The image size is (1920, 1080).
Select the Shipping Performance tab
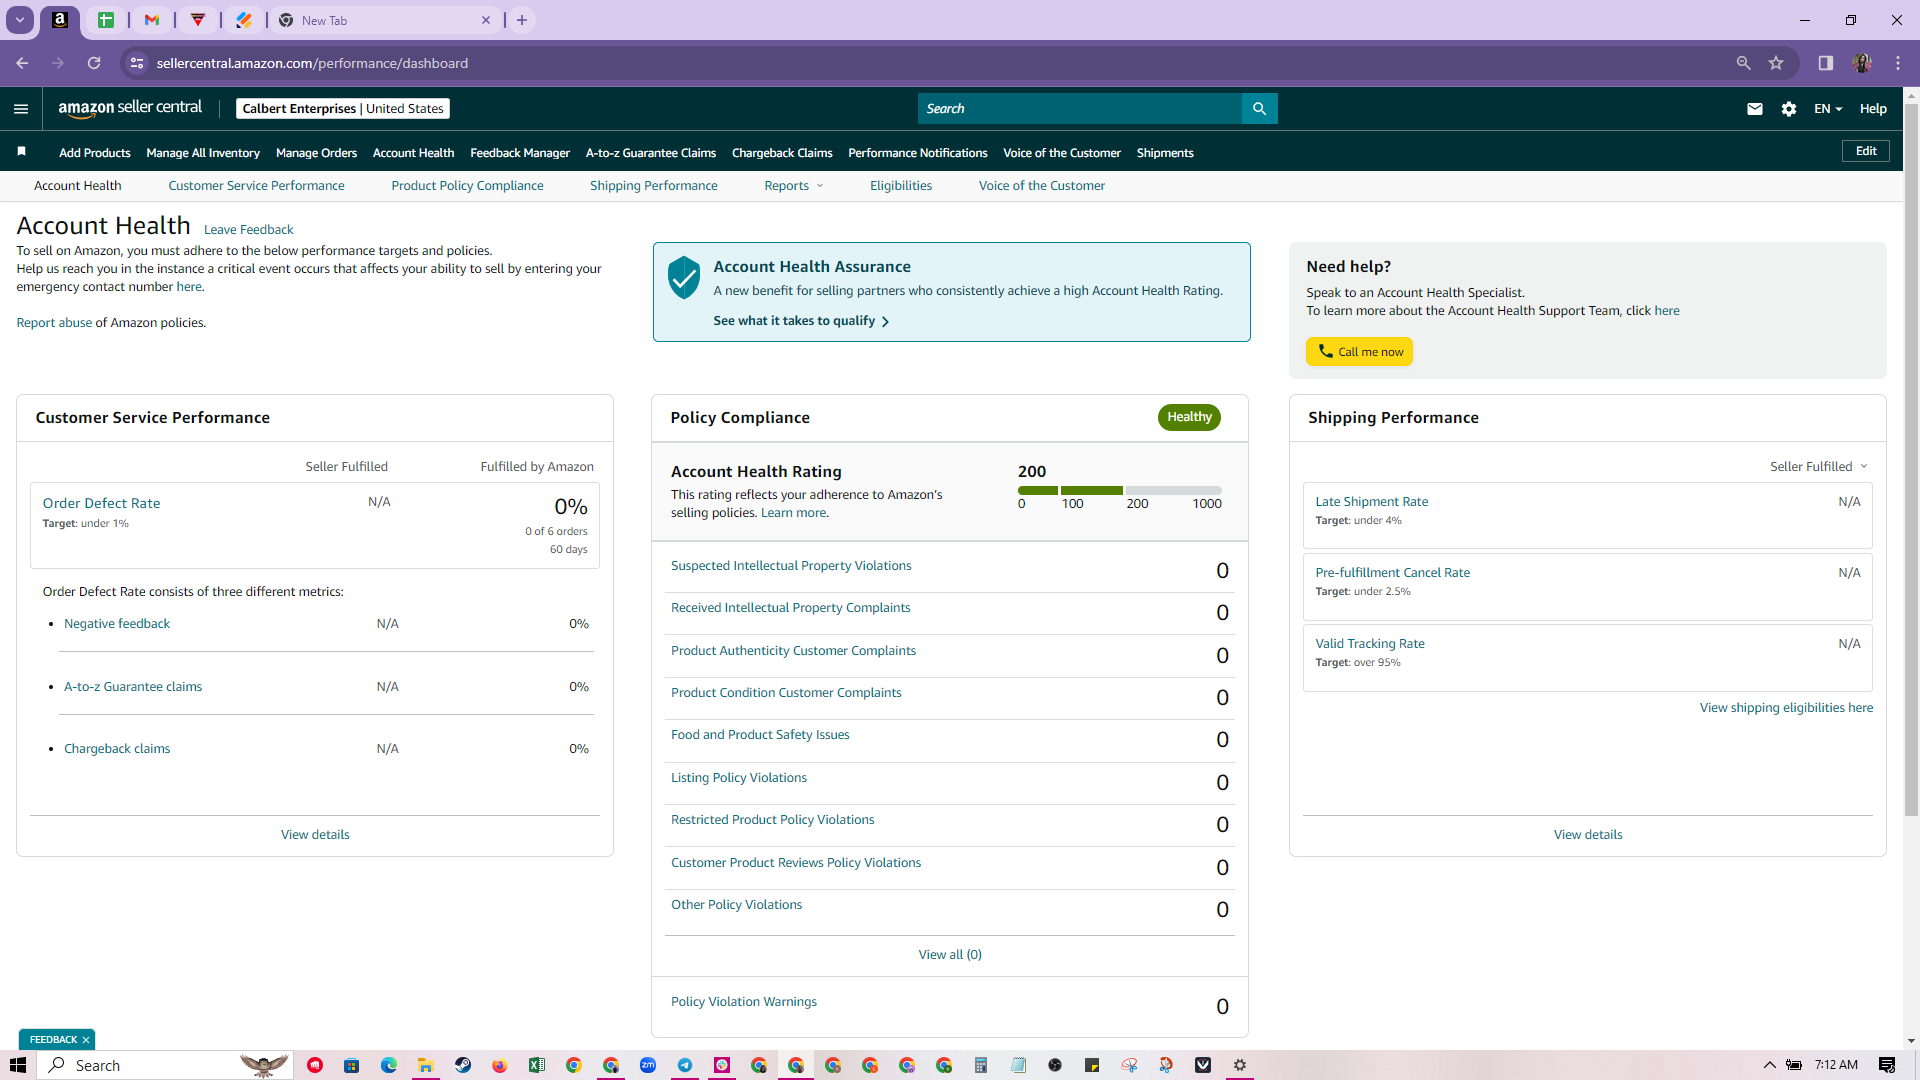pyautogui.click(x=653, y=186)
